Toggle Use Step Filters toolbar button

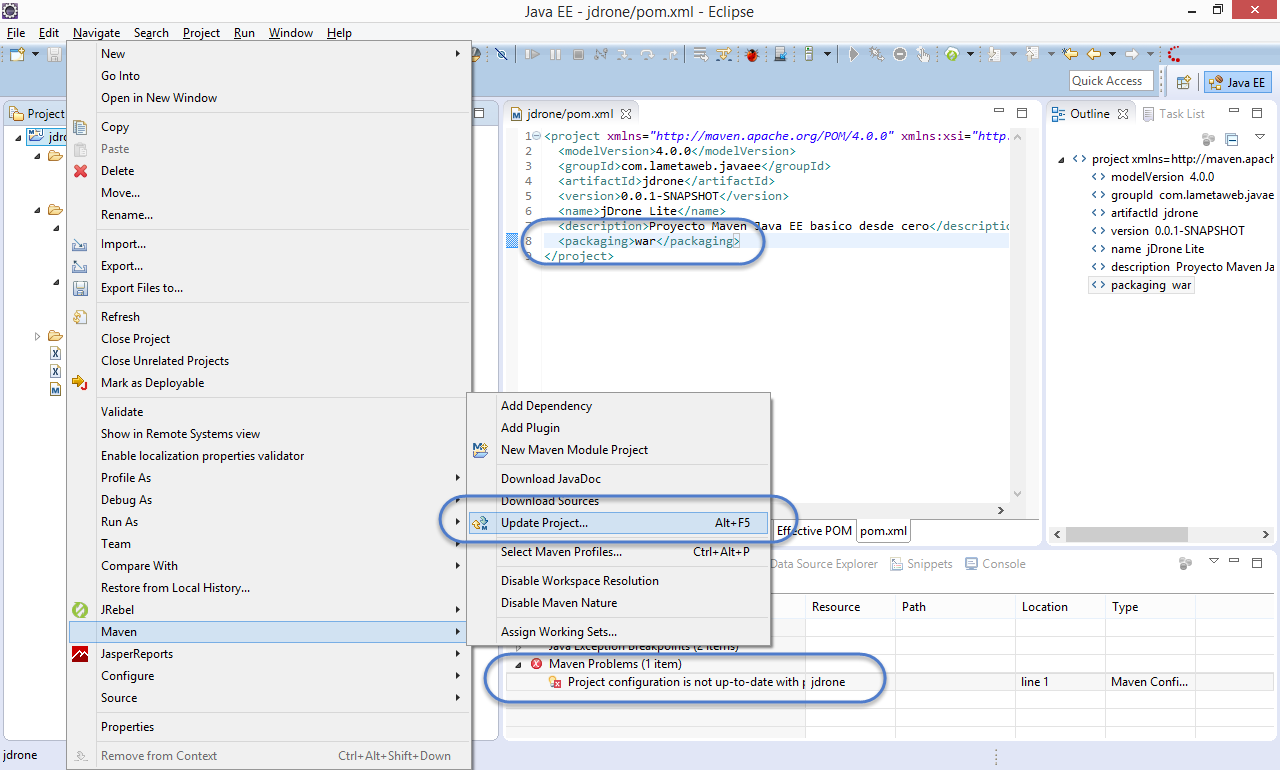click(x=724, y=54)
